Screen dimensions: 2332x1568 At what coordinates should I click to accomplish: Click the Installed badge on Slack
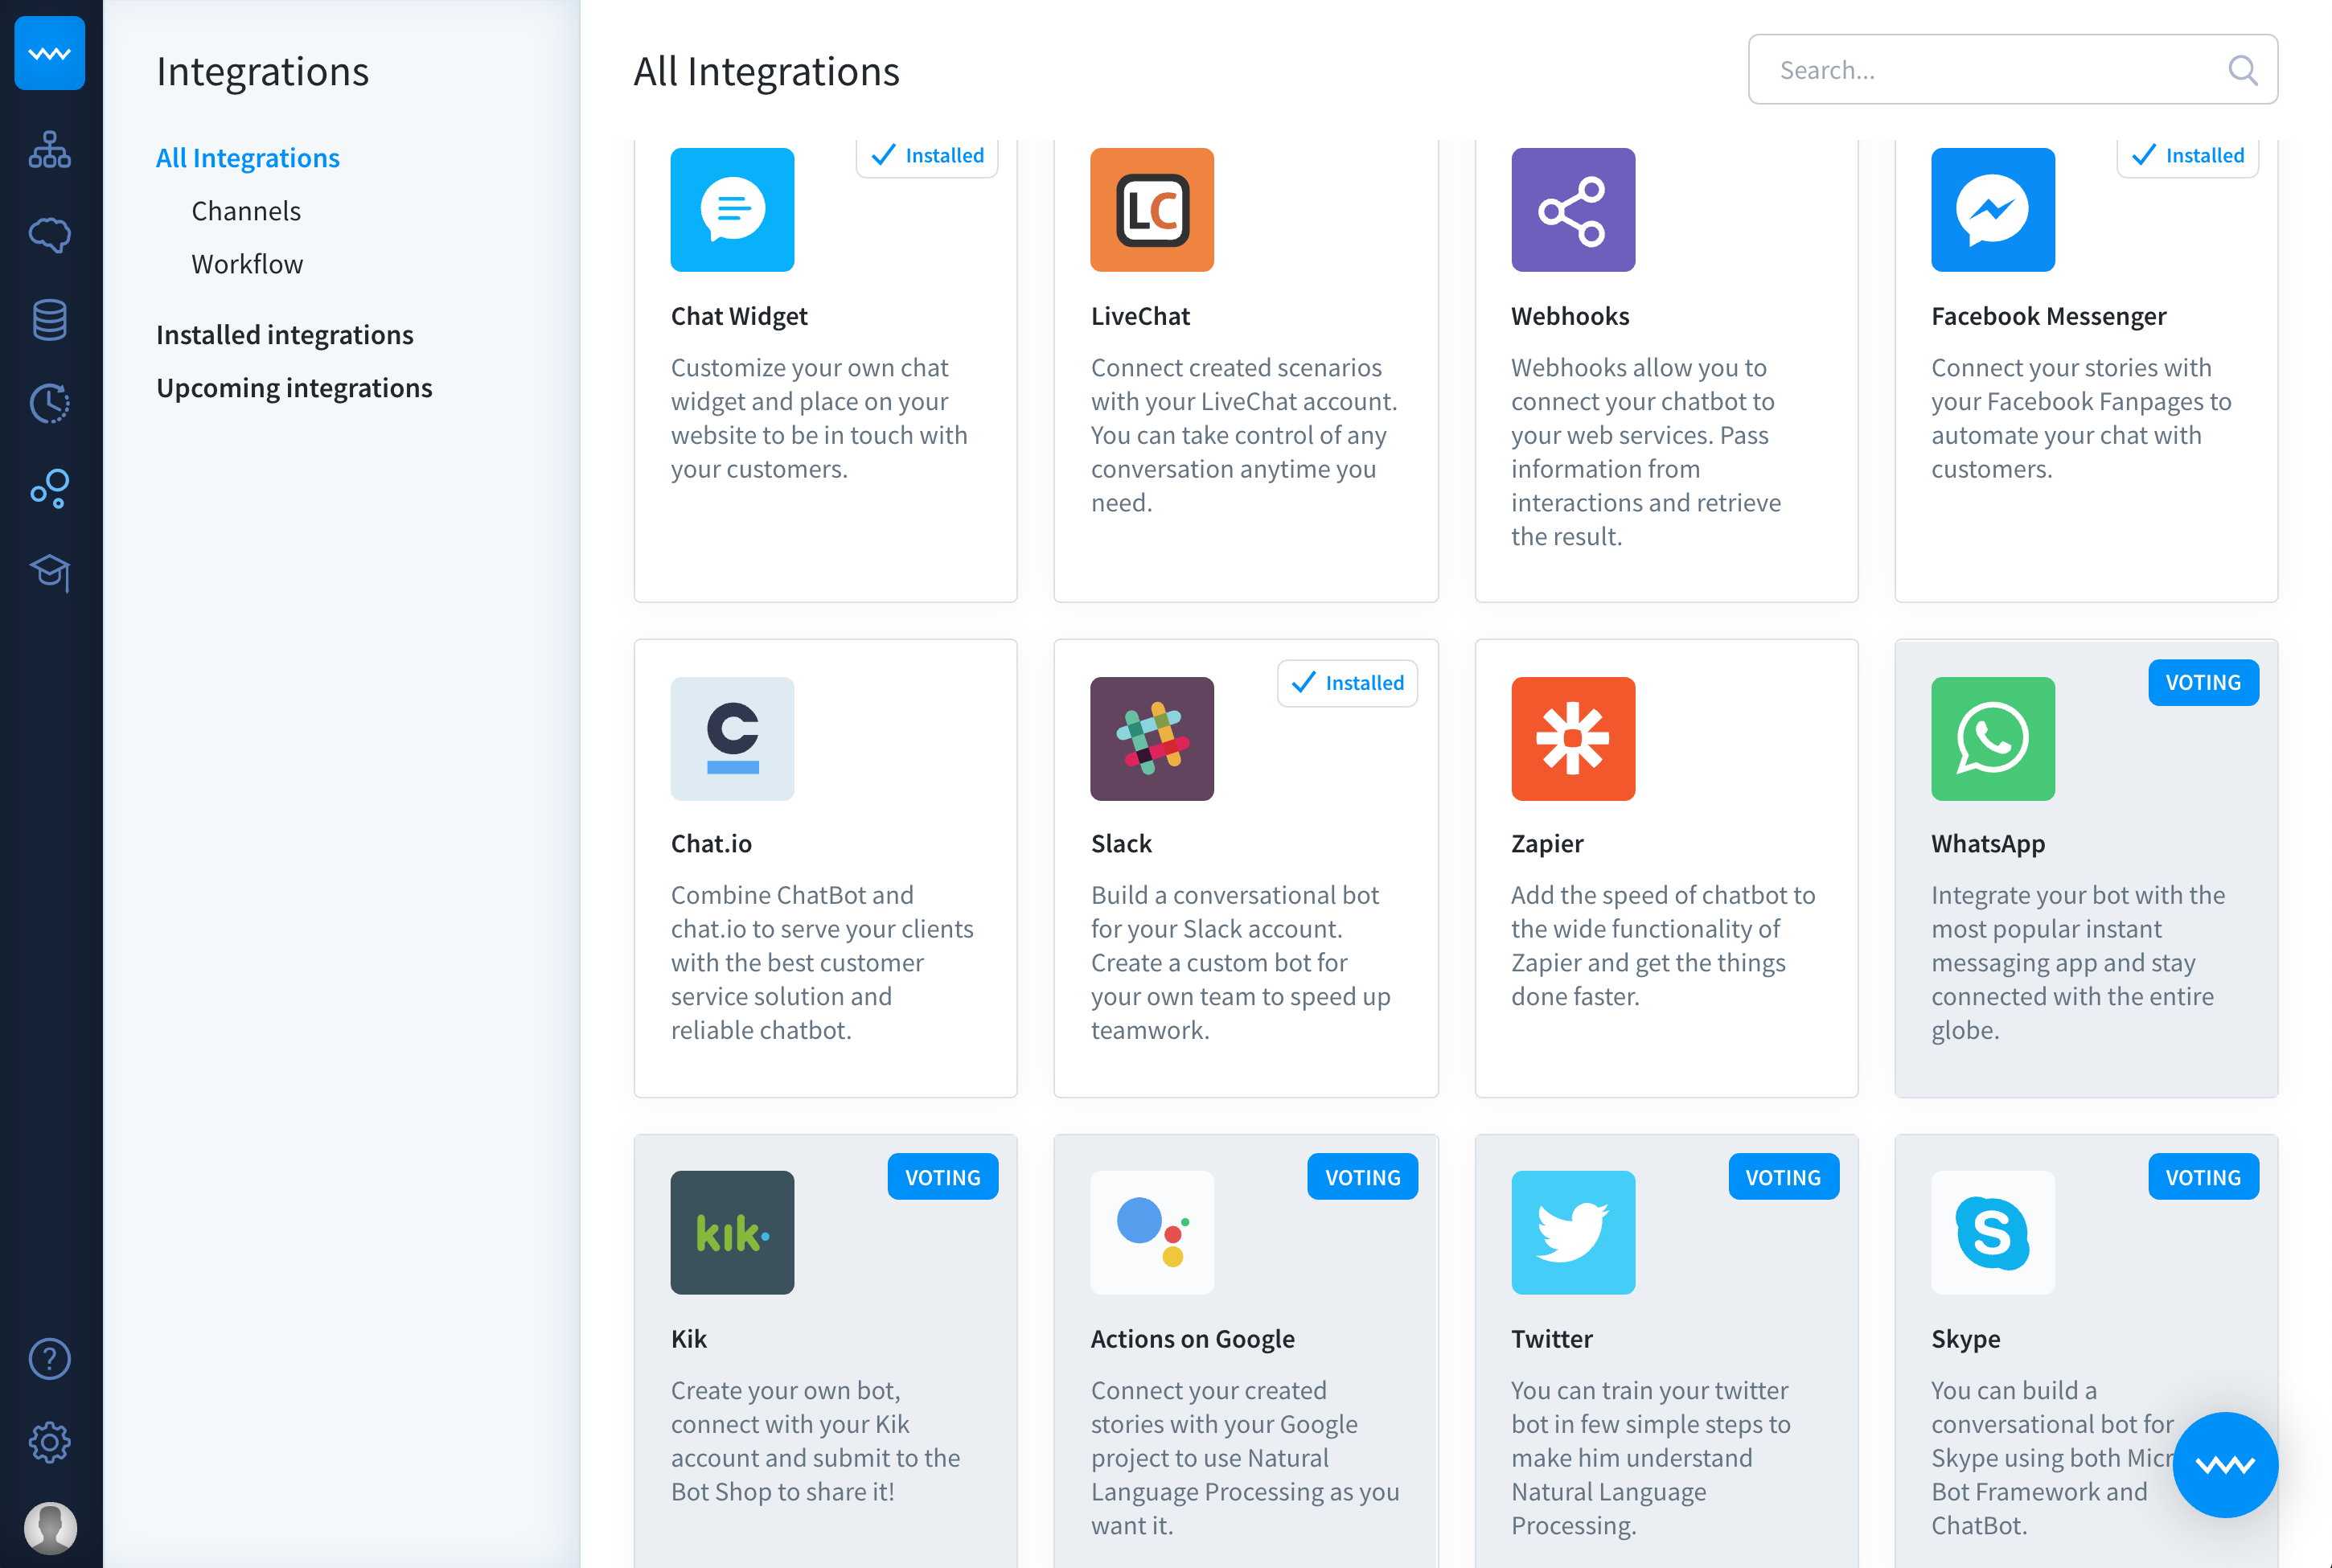(1347, 683)
